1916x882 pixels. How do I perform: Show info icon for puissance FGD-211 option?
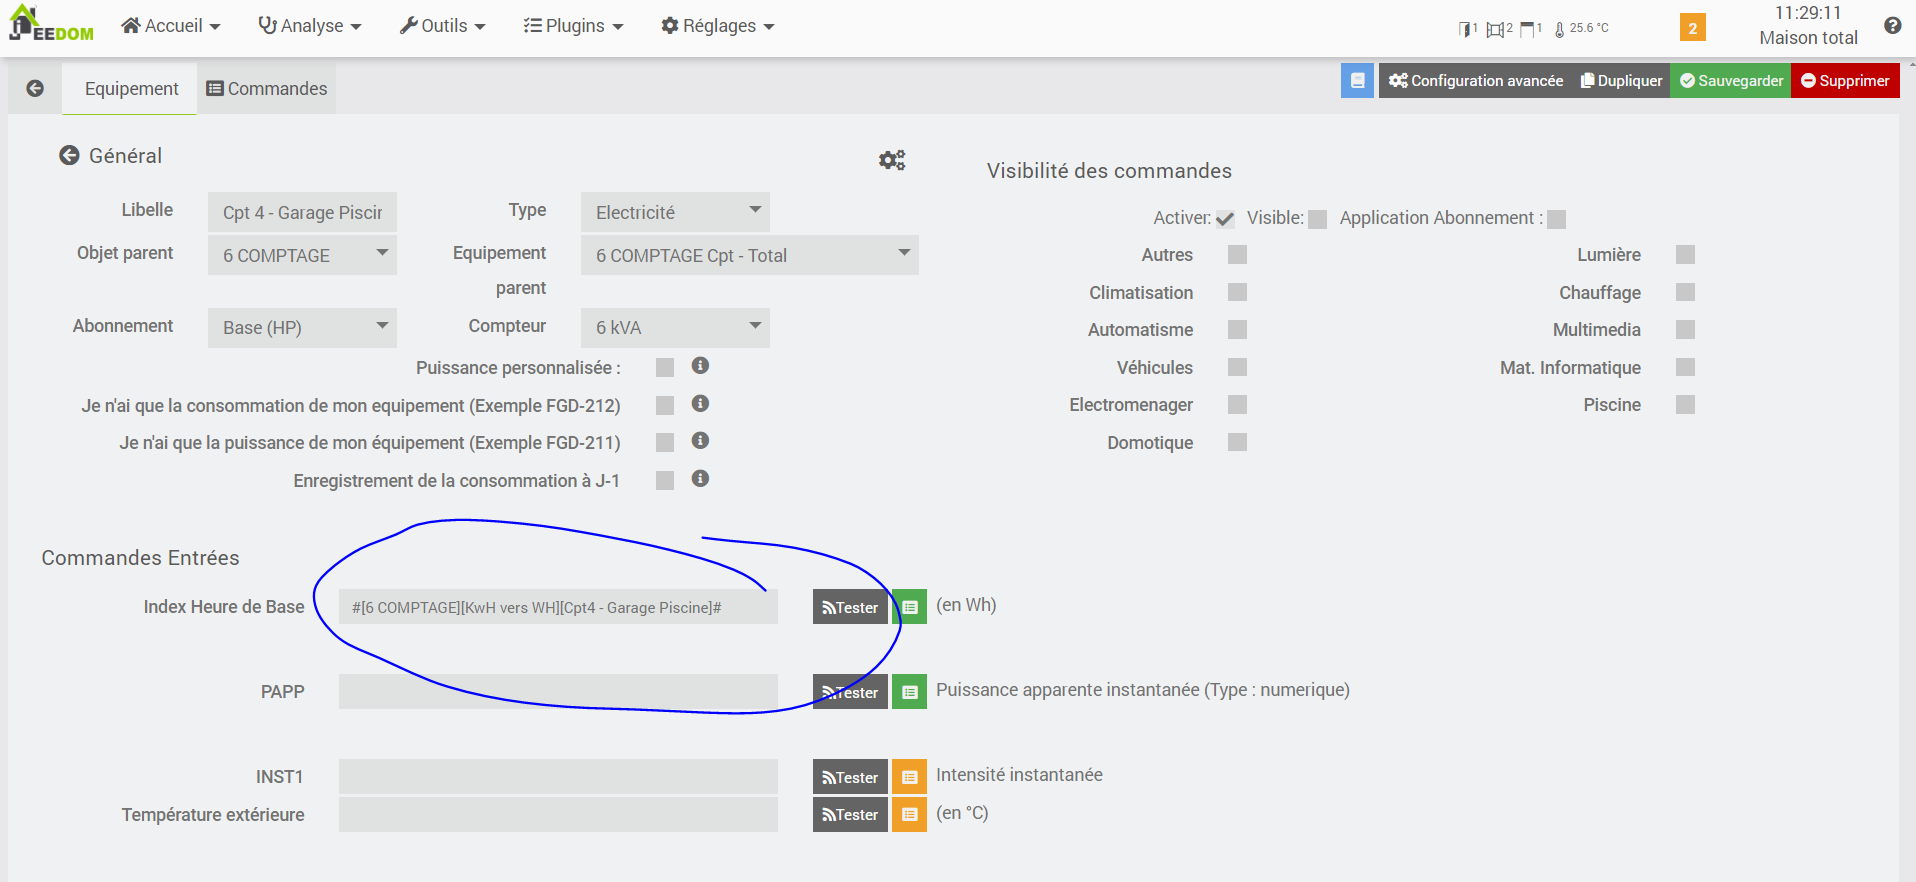[x=700, y=440]
